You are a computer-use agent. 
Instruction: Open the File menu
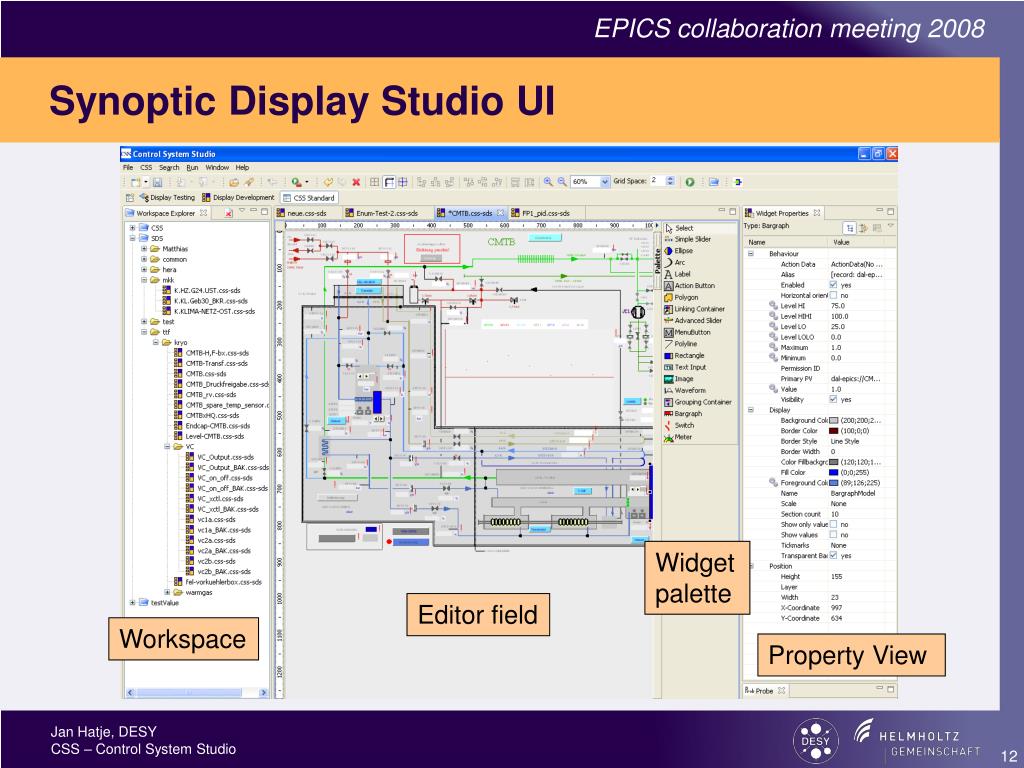[x=128, y=168]
